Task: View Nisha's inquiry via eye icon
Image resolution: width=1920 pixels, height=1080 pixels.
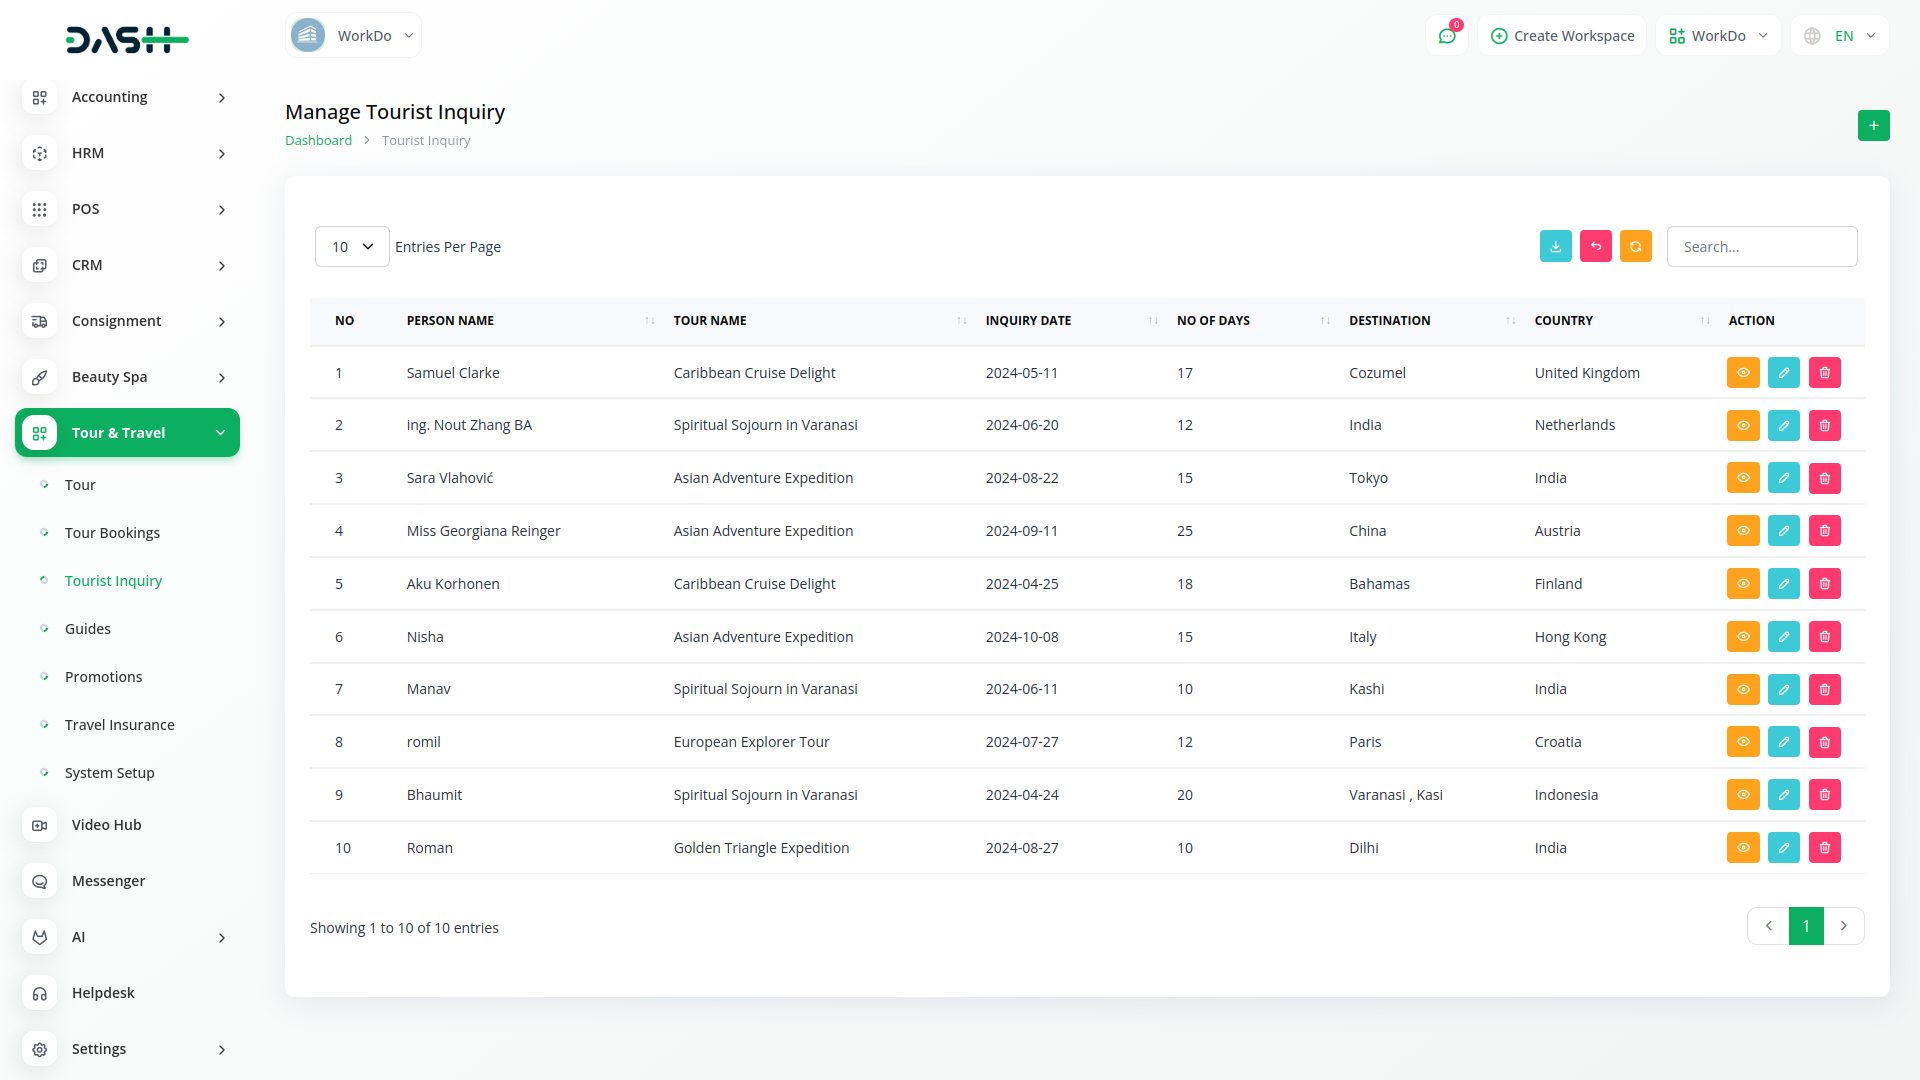Action: [1742, 637]
